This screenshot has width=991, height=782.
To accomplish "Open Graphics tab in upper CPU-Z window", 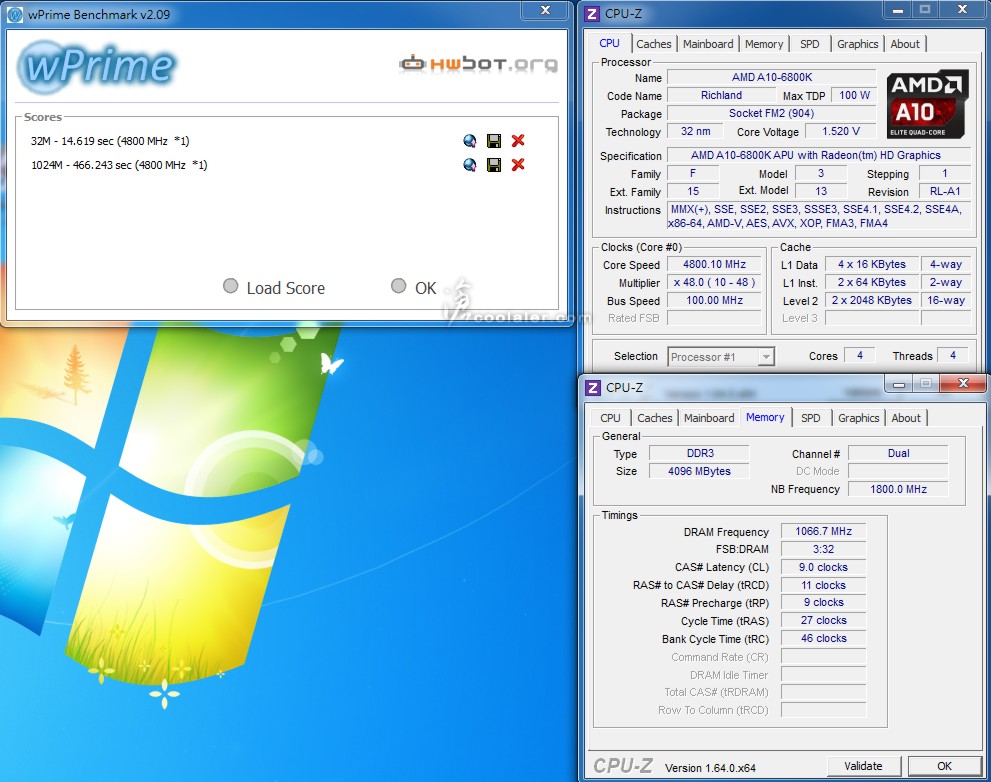I will pos(858,44).
